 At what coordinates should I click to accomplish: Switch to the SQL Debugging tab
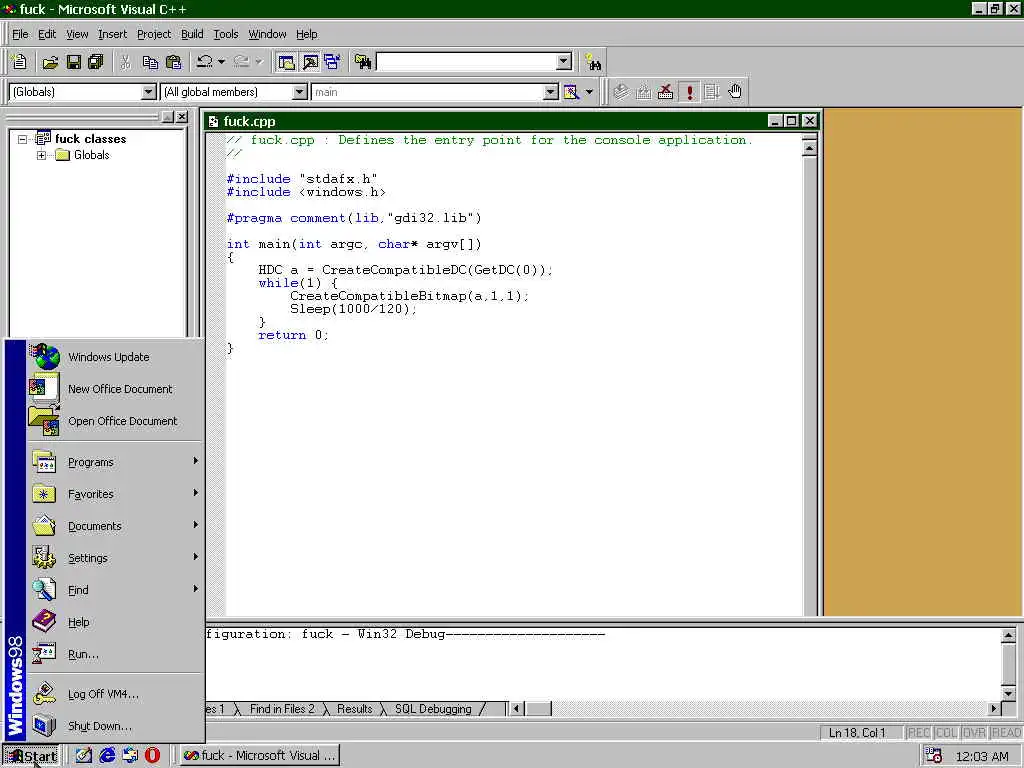[433, 709]
